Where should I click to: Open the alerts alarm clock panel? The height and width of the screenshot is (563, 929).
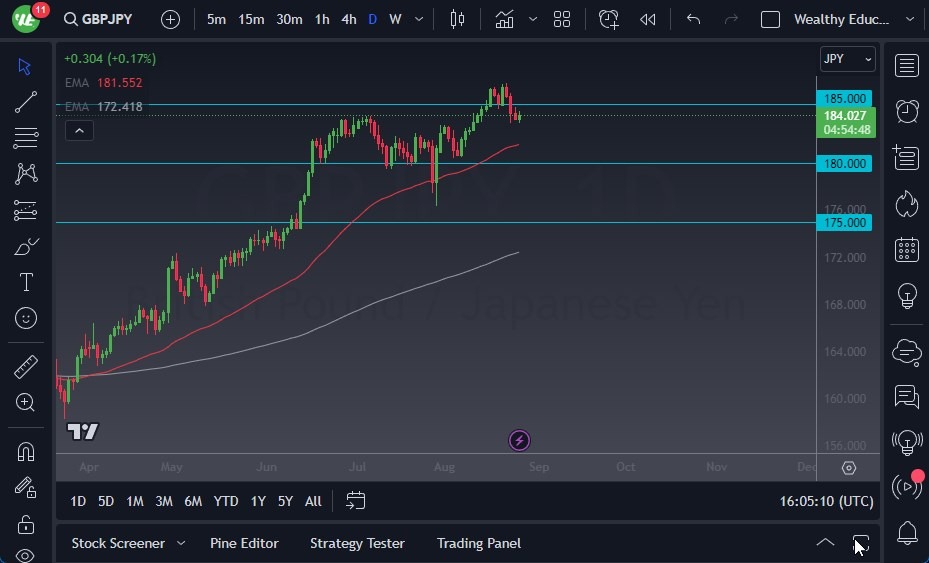tap(907, 111)
